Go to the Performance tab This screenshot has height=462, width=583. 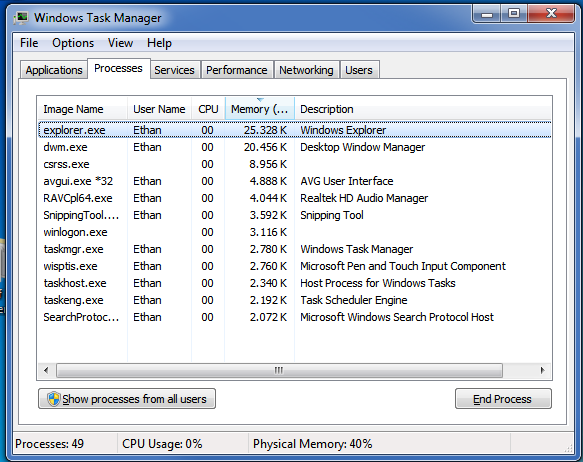point(237,70)
